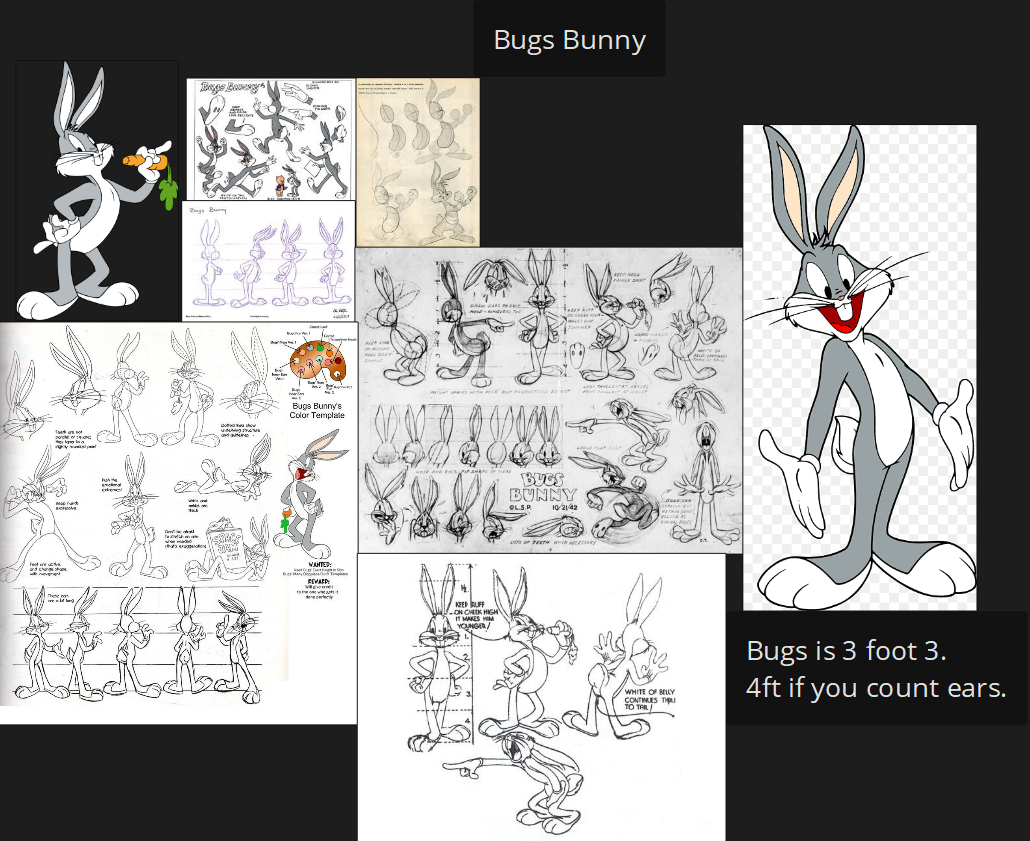This screenshot has height=841, width=1030.
Task: Click the "Bugs Bunny's Color Template" label
Action: 317,411
